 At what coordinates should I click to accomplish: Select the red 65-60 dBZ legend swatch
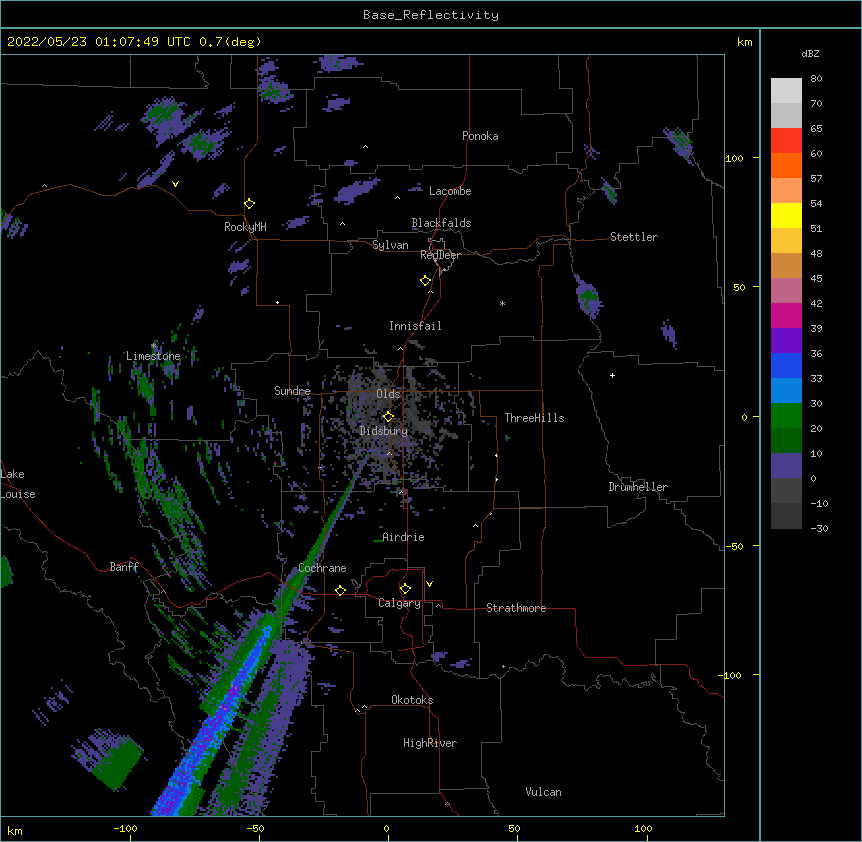786,141
